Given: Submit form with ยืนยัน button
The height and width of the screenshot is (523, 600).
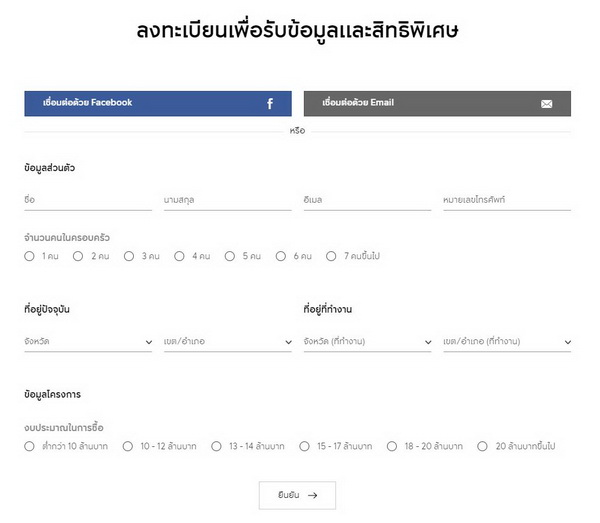Looking at the screenshot, I should pyautogui.click(x=297, y=495).
